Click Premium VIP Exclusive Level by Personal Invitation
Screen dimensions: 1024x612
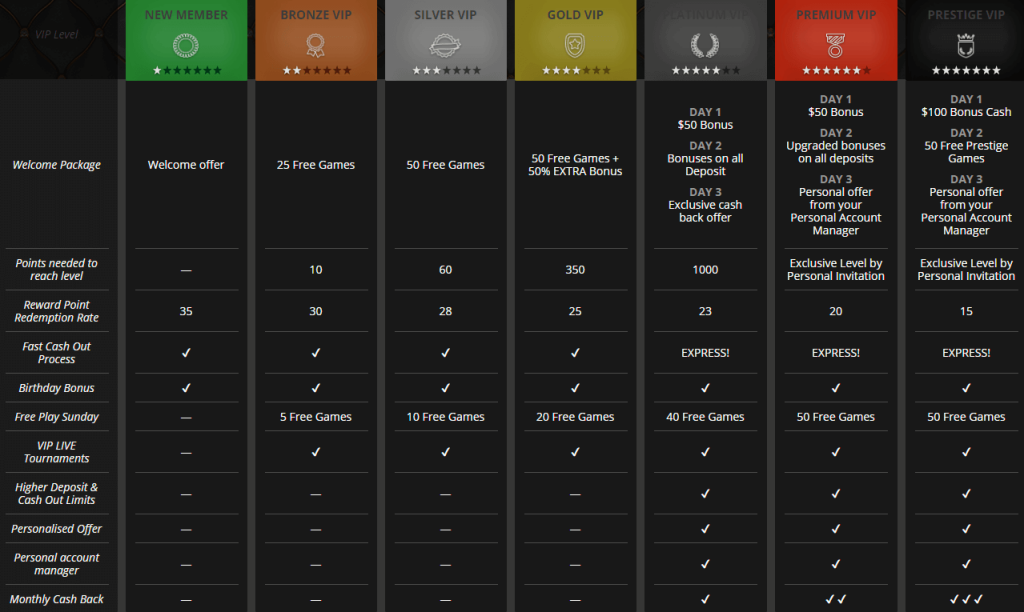836,270
